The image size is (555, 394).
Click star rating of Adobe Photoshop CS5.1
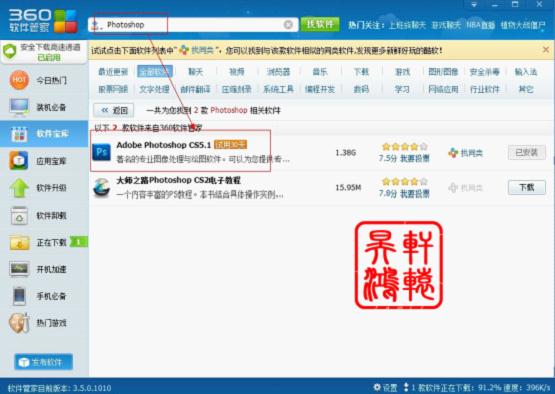[x=405, y=147]
